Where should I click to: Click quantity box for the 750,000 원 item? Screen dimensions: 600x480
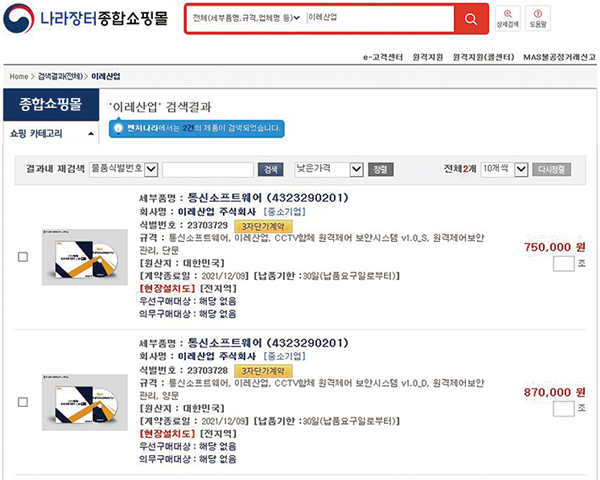click(x=564, y=264)
